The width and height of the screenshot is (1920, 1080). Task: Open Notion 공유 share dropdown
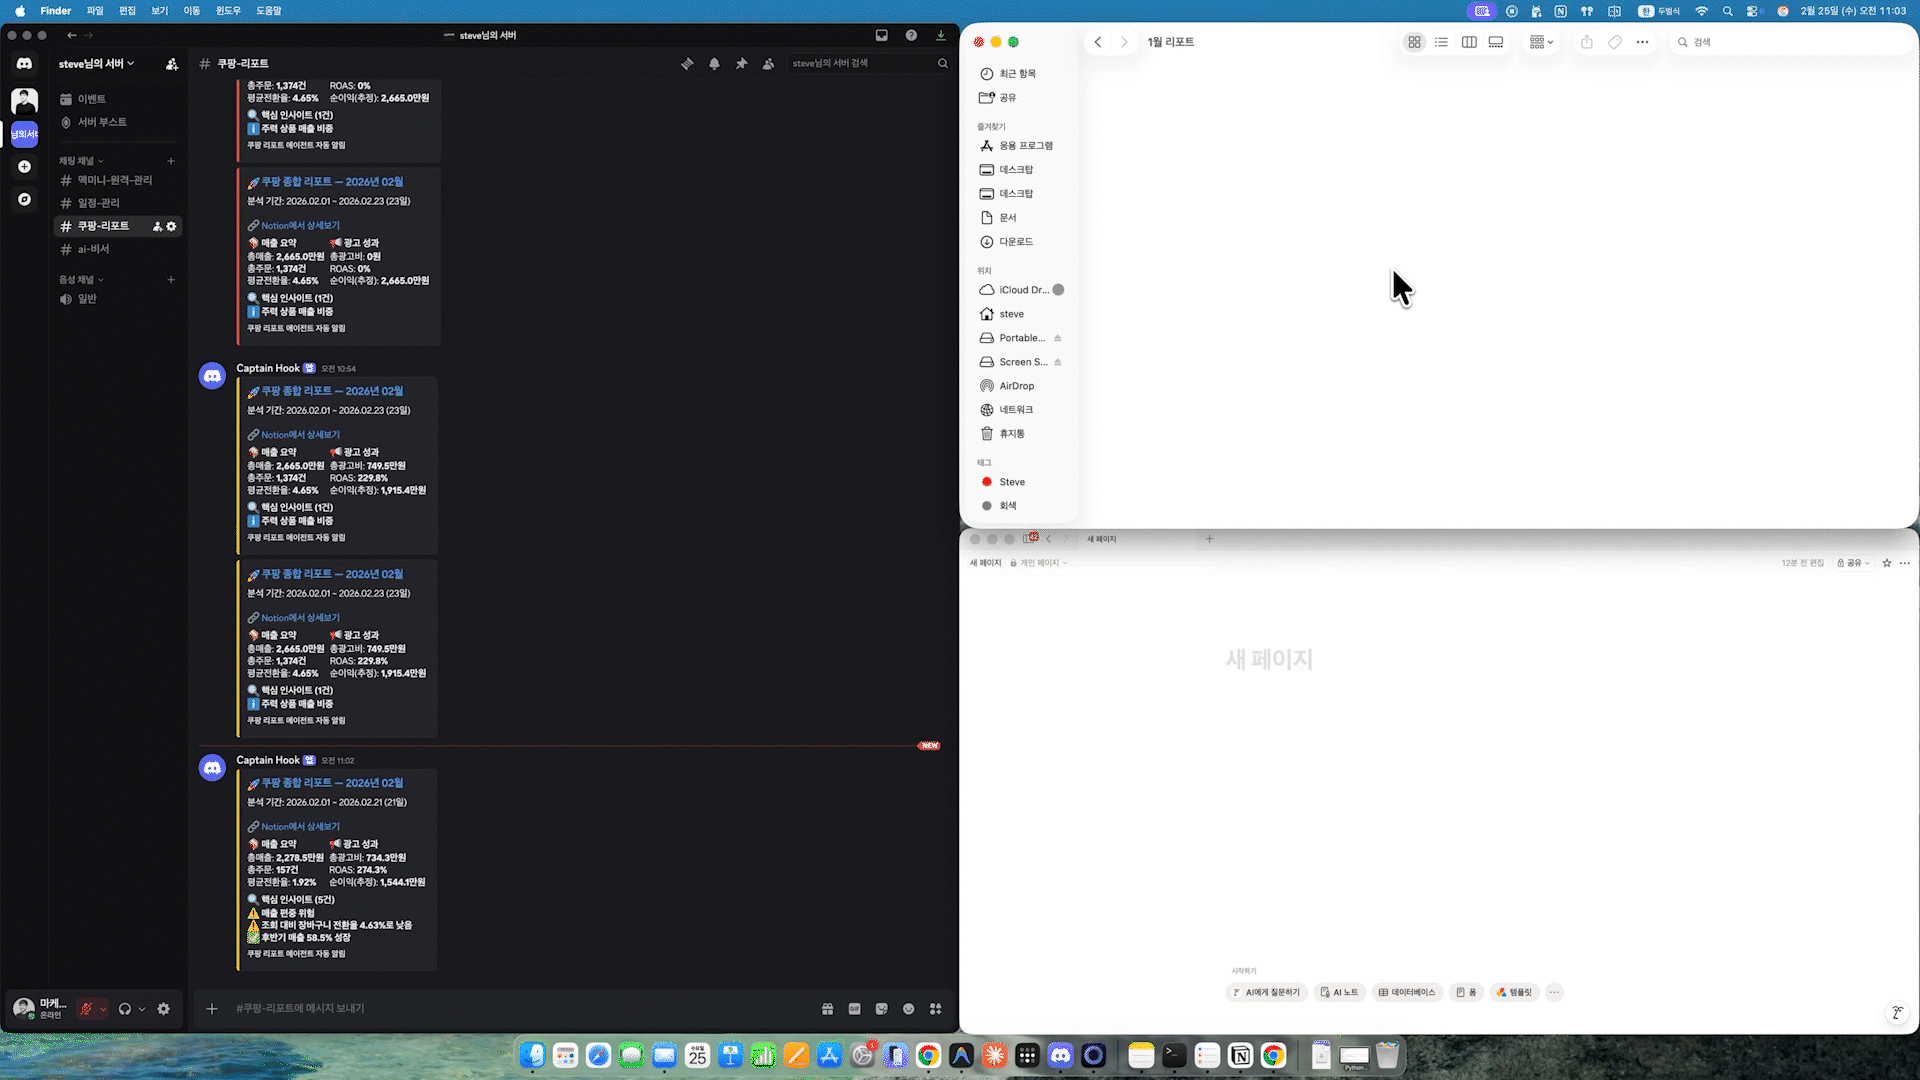[1853, 563]
